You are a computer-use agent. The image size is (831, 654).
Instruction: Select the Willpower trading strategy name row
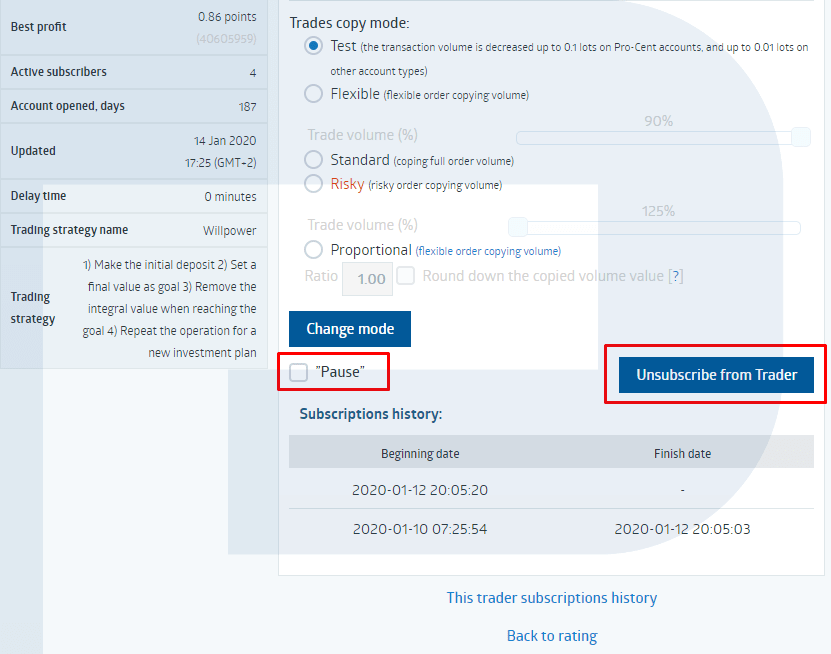[x=135, y=230]
